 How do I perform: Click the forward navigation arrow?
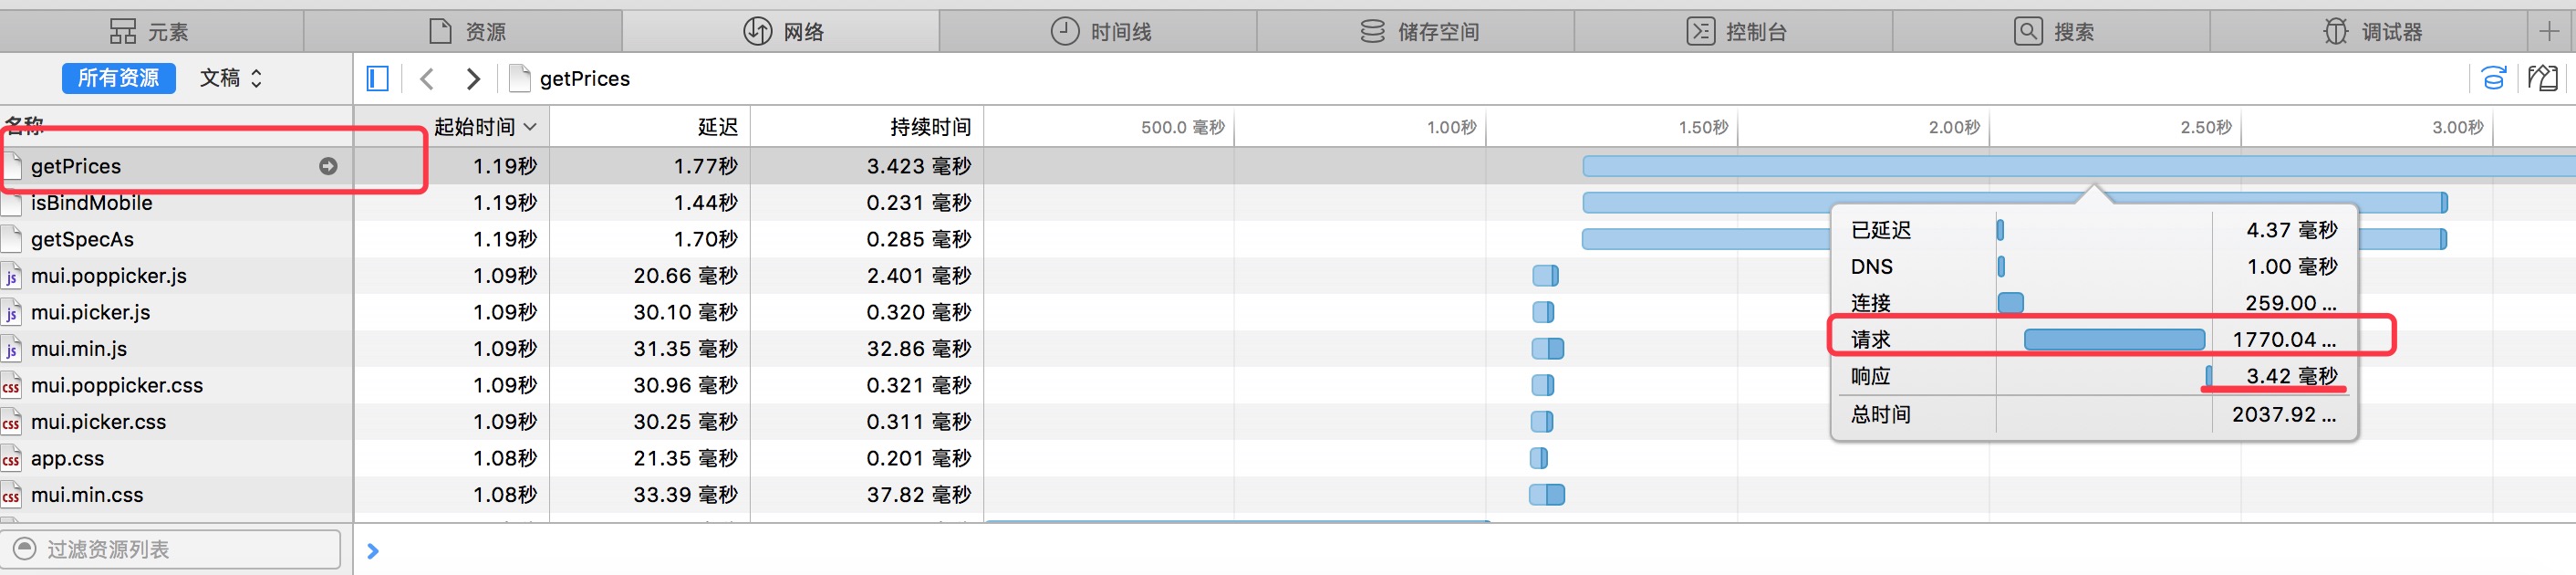tap(473, 78)
